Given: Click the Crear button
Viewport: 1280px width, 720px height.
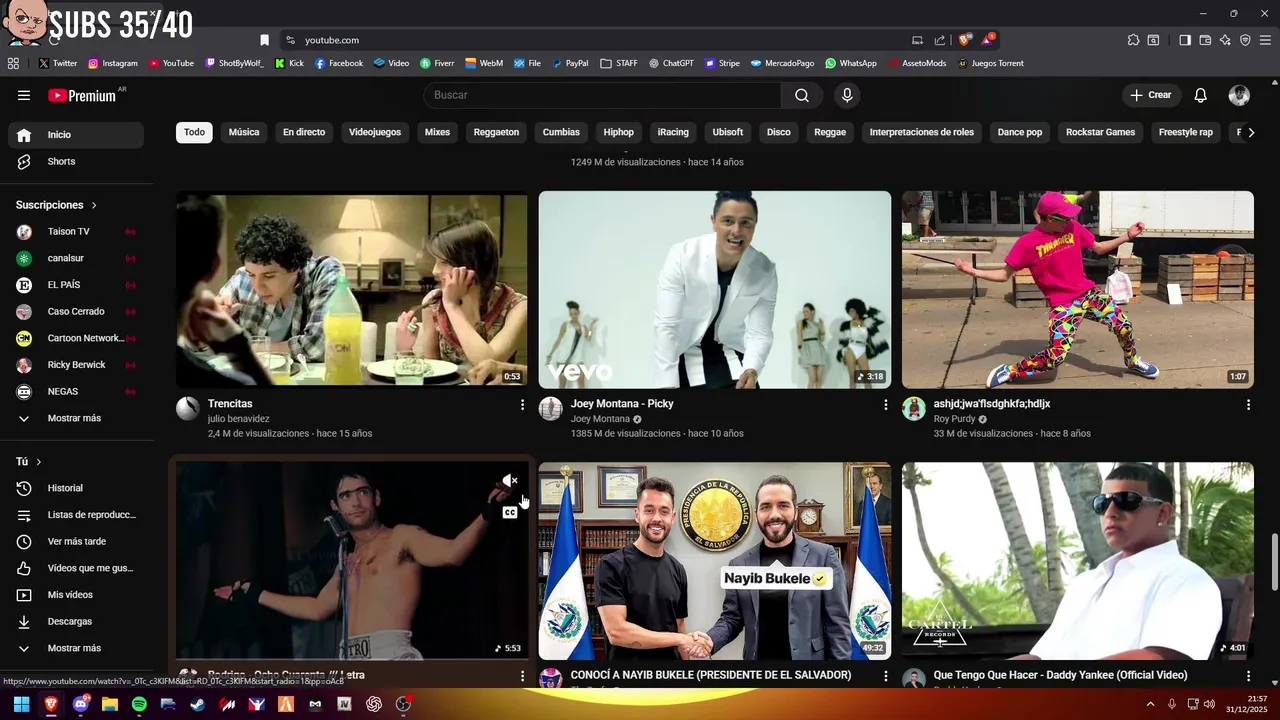Looking at the screenshot, I should [x=1150, y=95].
